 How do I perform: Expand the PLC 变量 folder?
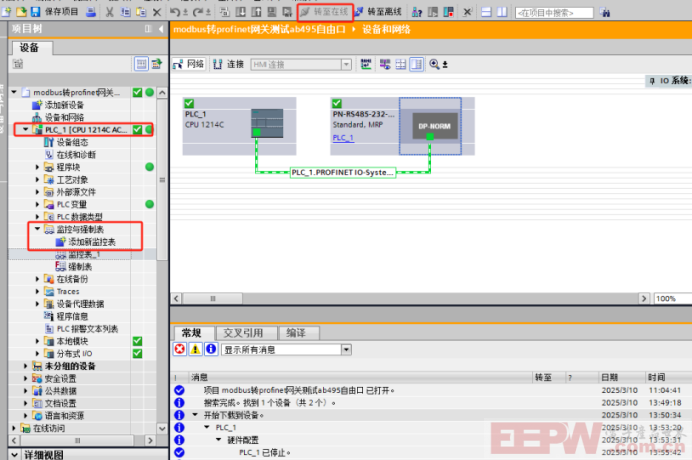click(37, 204)
